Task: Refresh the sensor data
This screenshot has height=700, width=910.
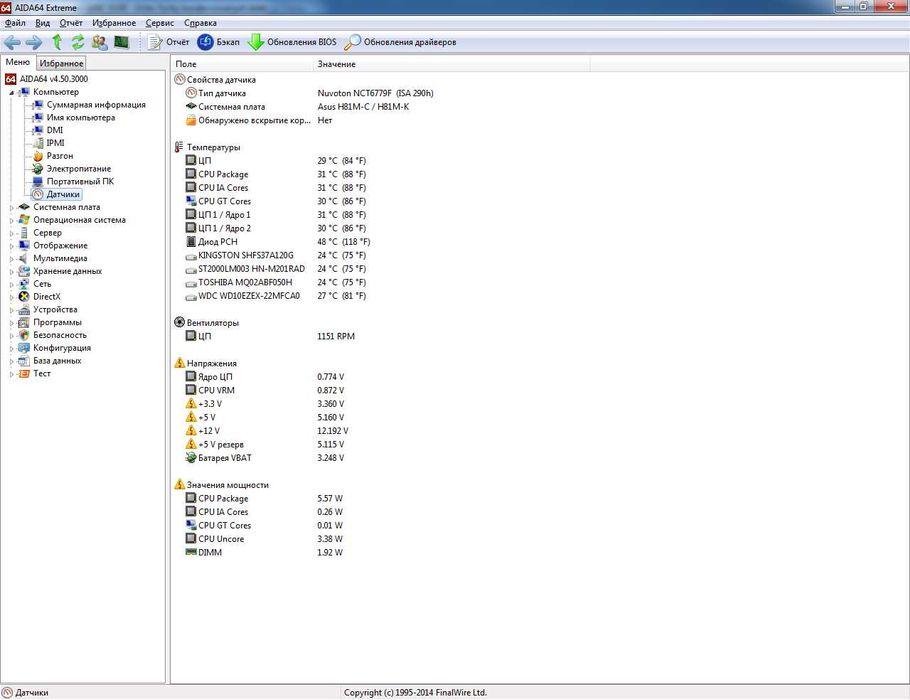Action: pyautogui.click(x=78, y=42)
